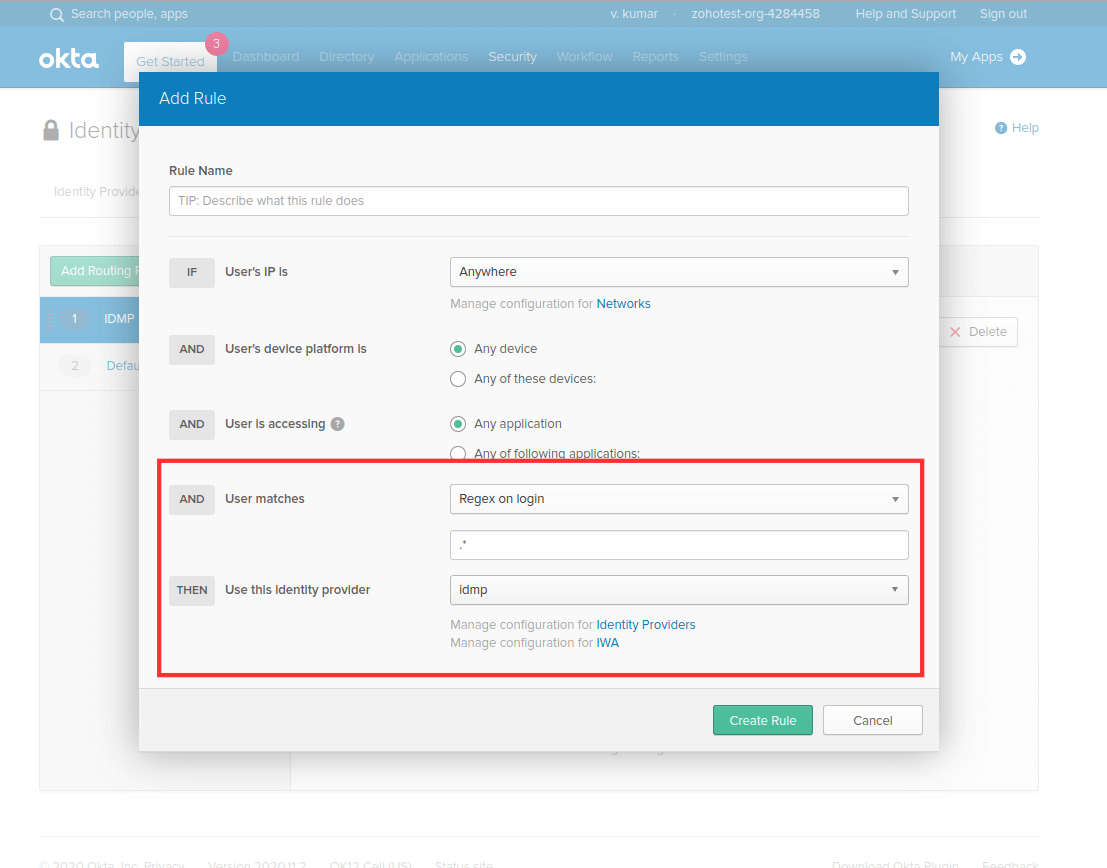The image size is (1107, 868).
Task: Click the drag handle on IDMP rule row
Action: point(50,319)
